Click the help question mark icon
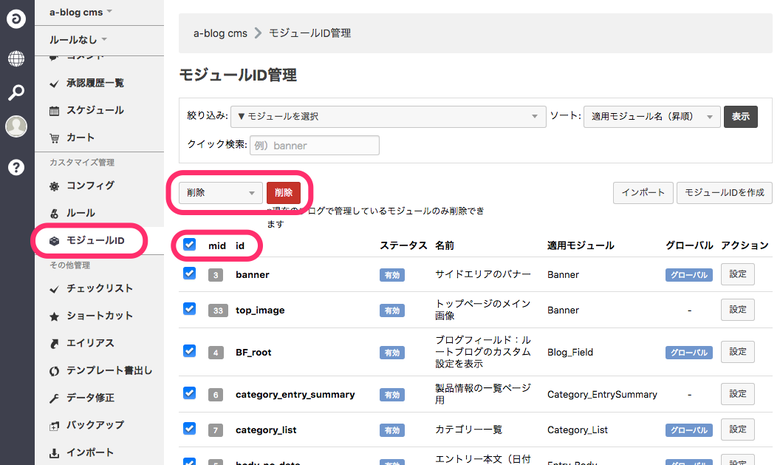This screenshot has width=780, height=465. tap(16, 167)
